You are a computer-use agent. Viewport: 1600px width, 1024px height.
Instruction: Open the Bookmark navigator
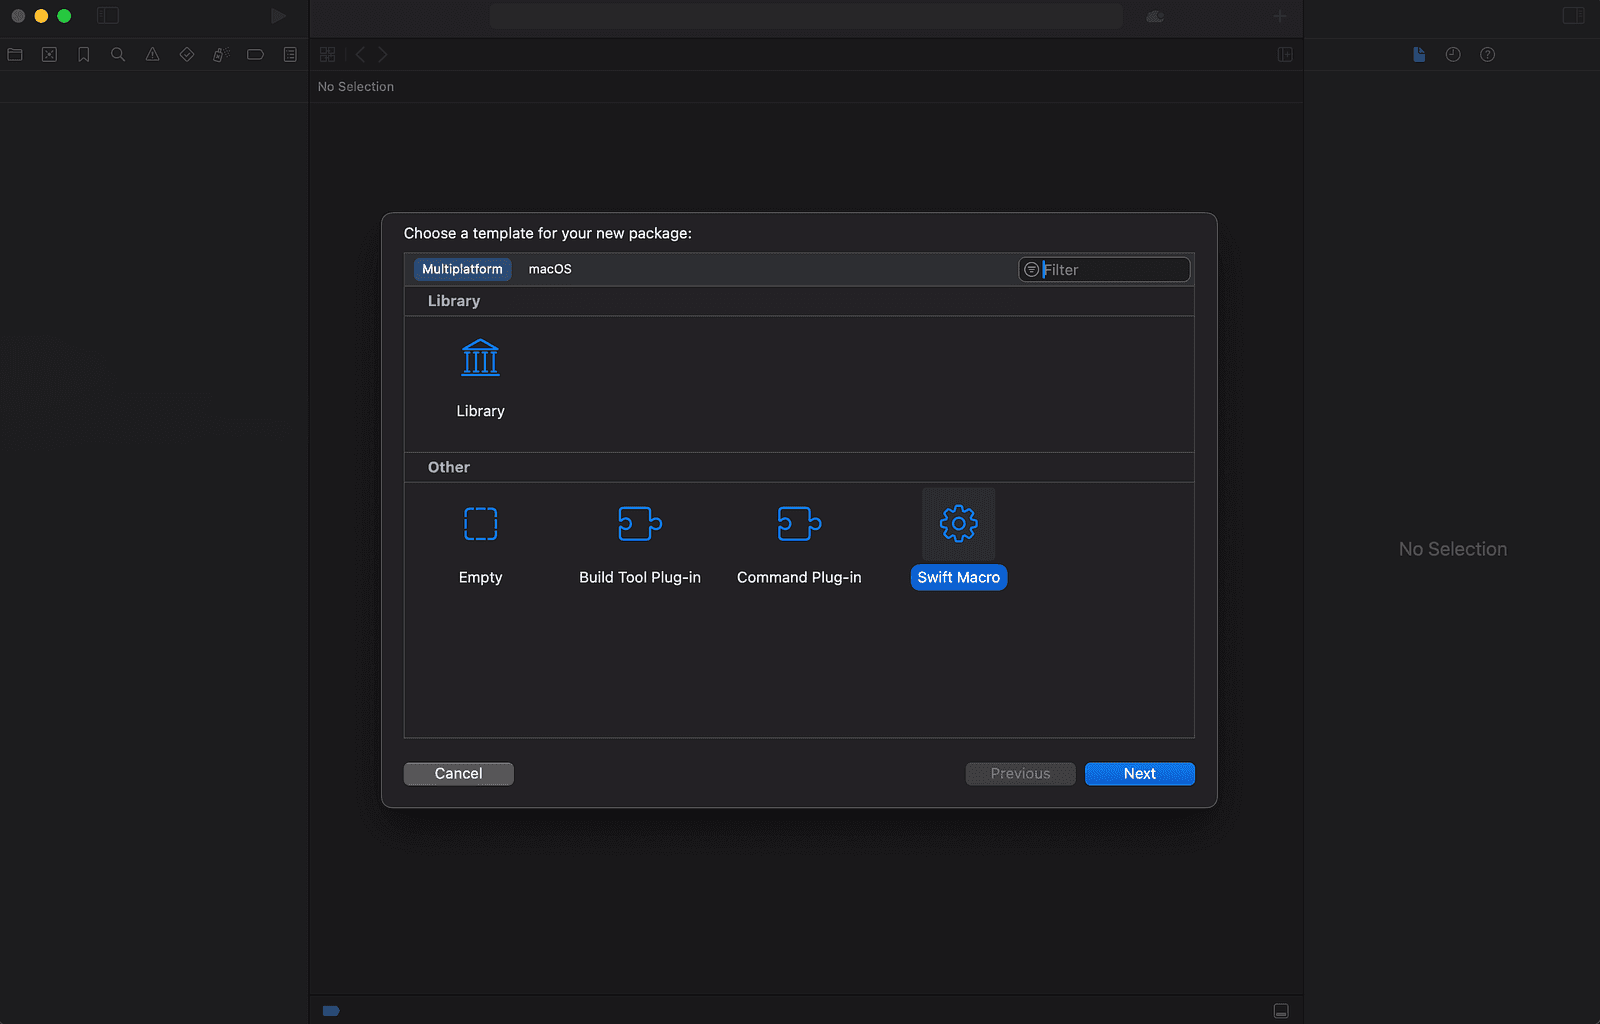click(83, 54)
